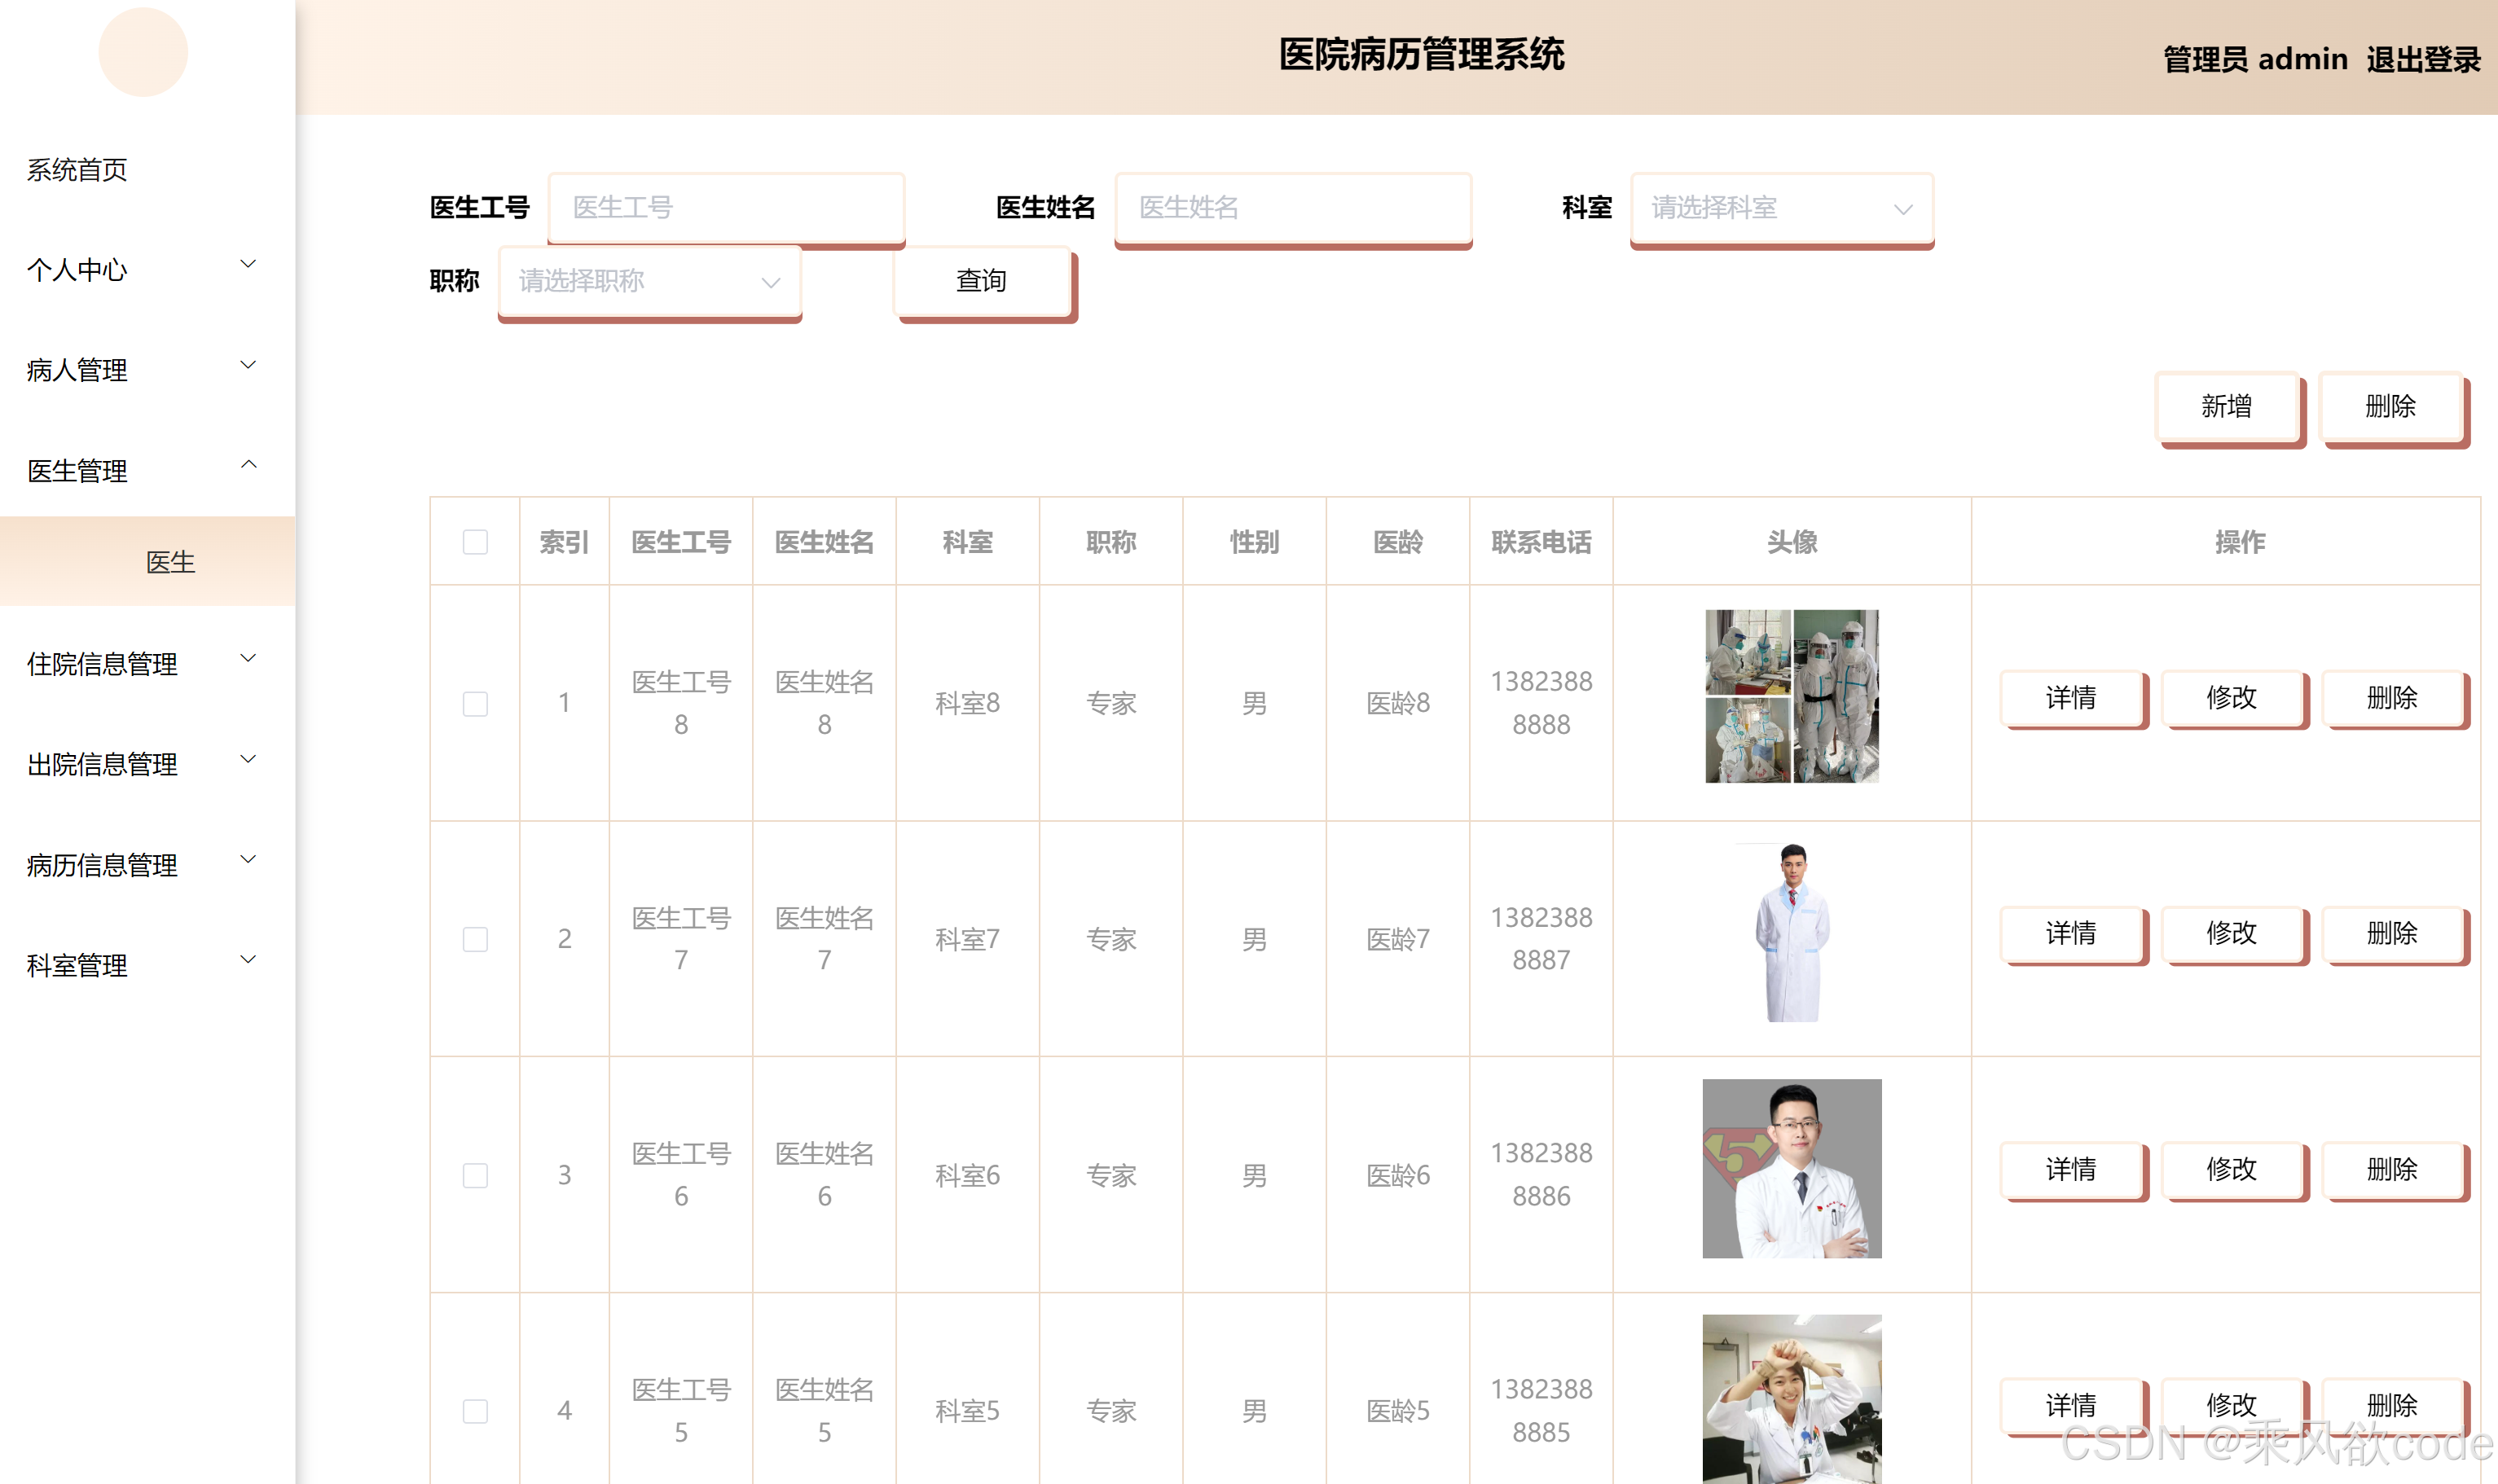Click the 查询 search button

[x=981, y=281]
